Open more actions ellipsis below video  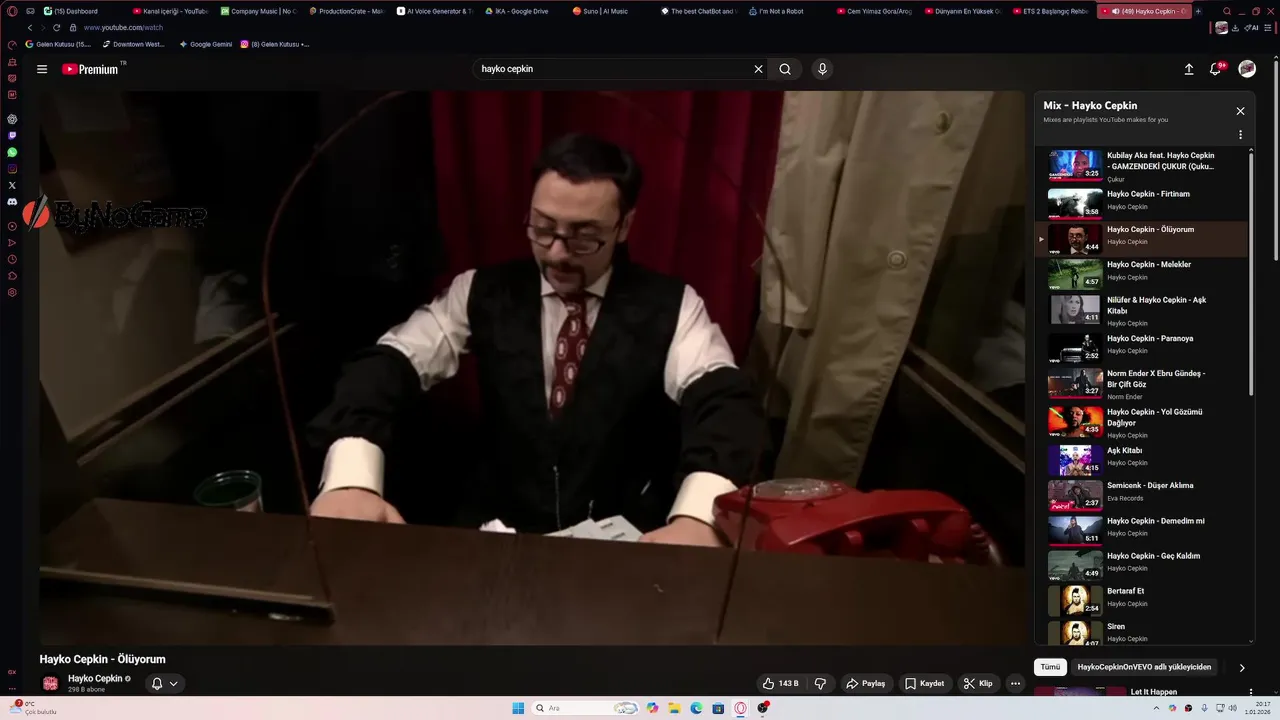click(x=1015, y=683)
